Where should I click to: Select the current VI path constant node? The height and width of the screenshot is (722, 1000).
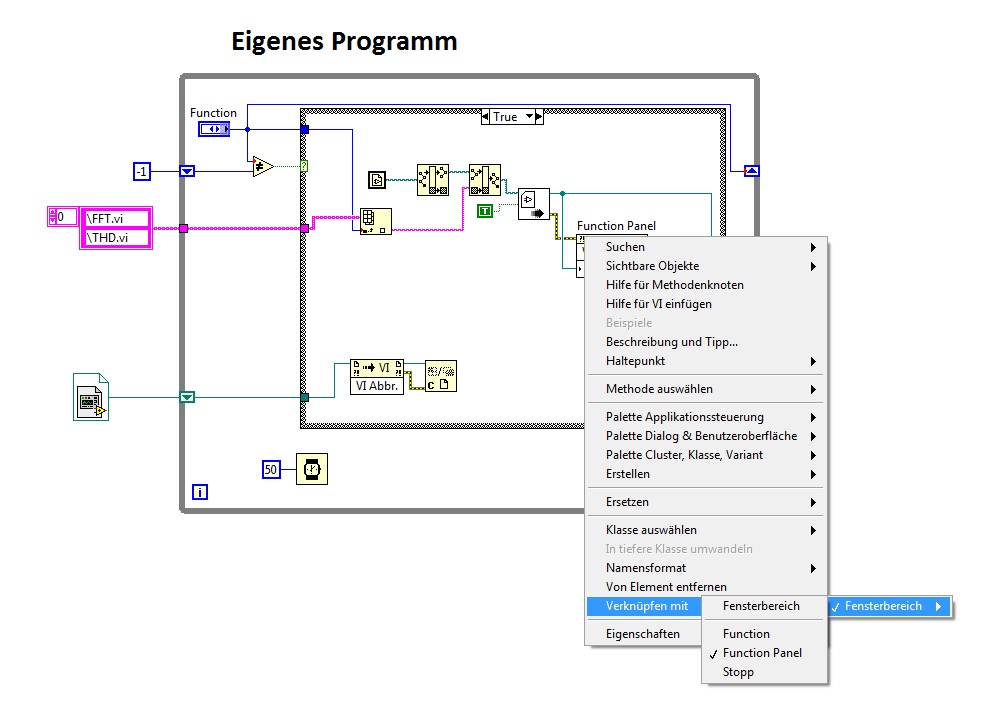pos(377,180)
